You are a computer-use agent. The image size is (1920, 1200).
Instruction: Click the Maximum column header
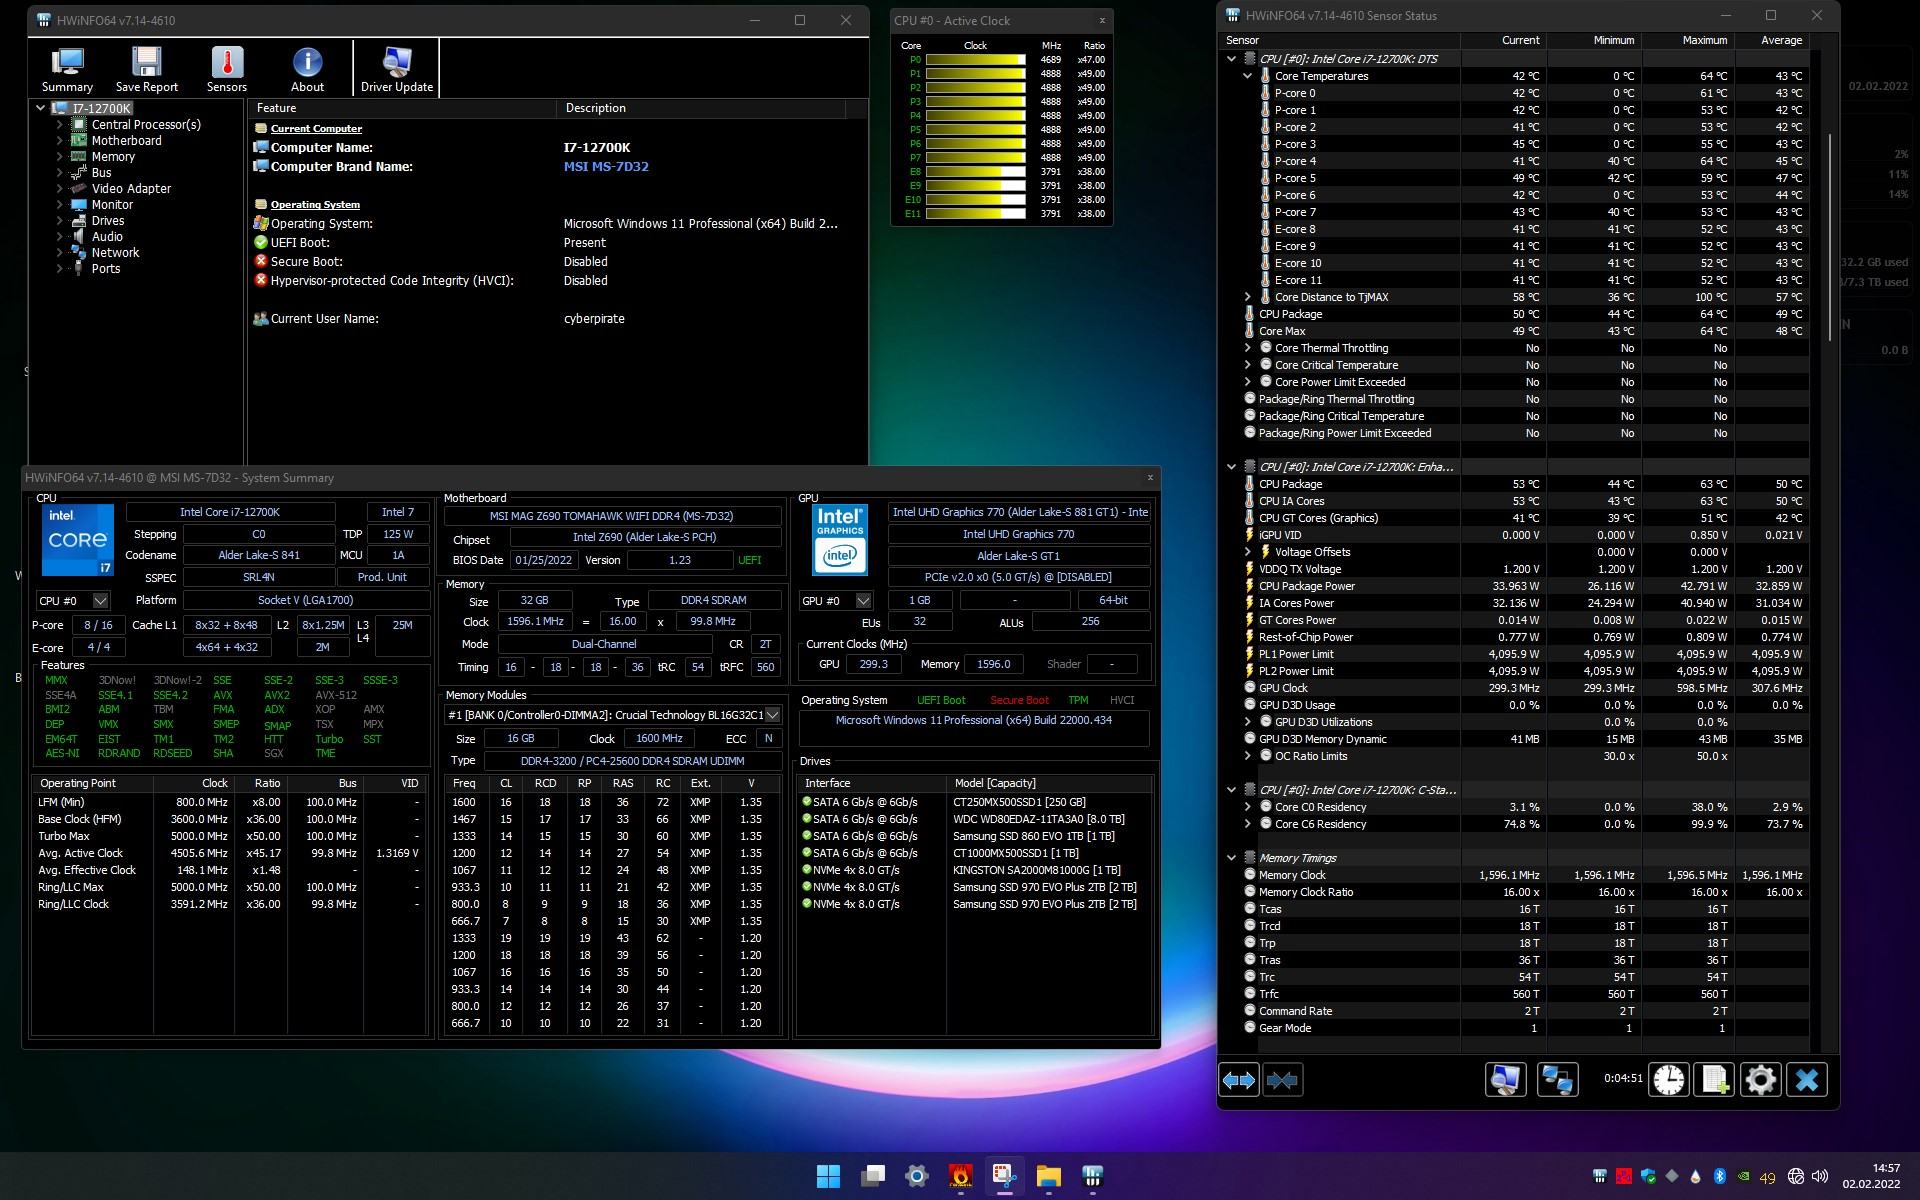pyautogui.click(x=1687, y=40)
